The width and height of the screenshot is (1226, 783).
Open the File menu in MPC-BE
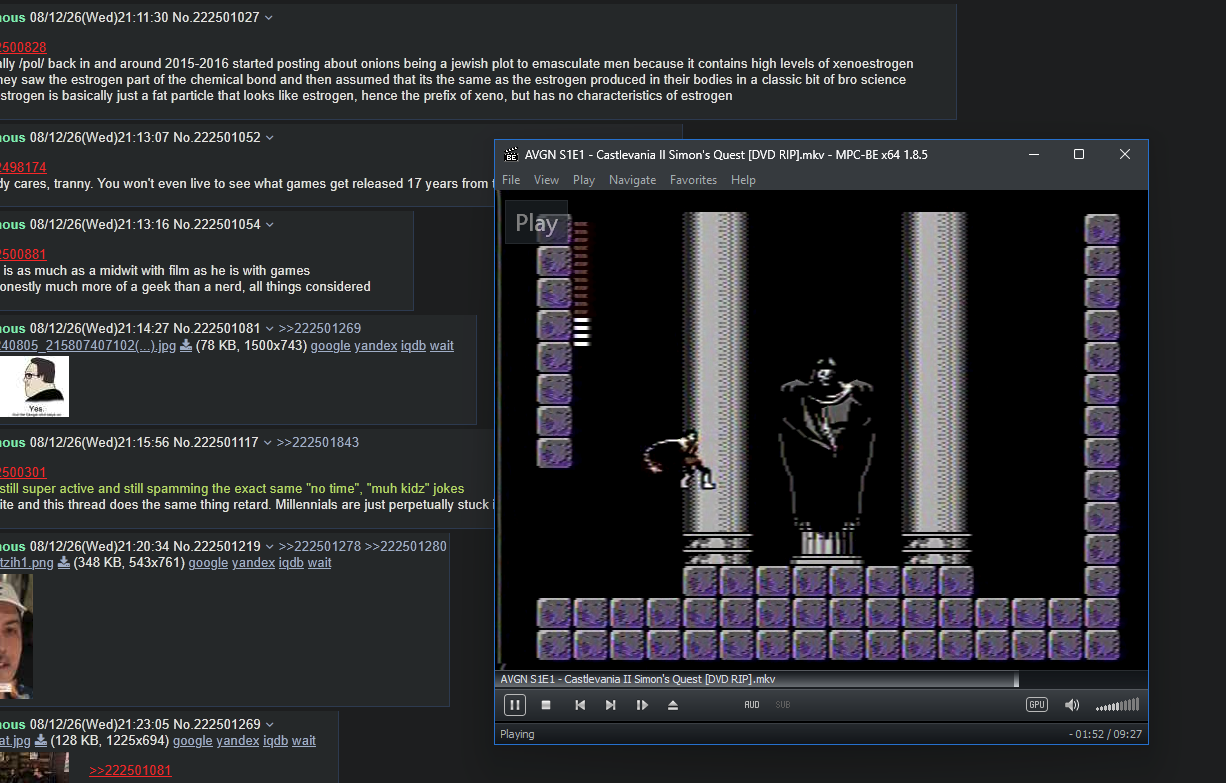[x=511, y=180]
